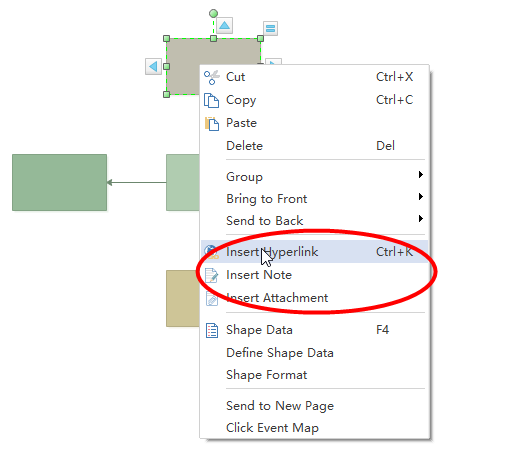Click the Cut scissors icon
505x449 pixels.
click(212, 77)
